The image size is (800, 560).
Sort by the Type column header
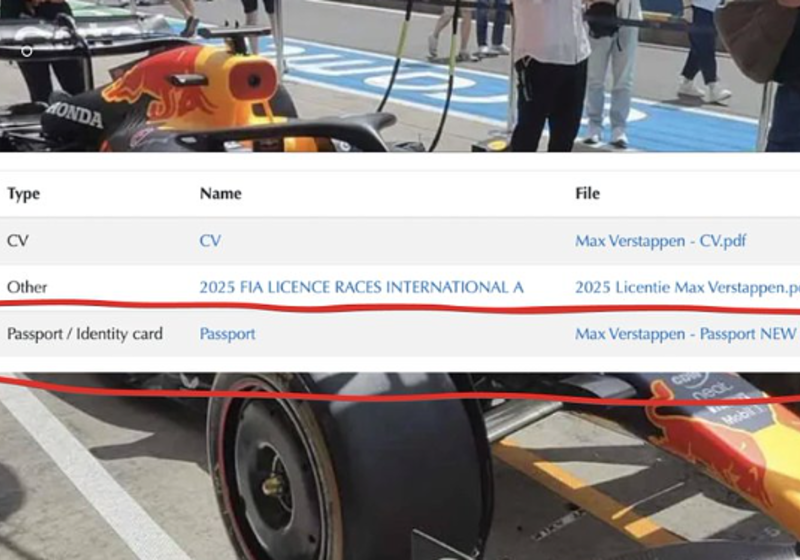pos(23,194)
